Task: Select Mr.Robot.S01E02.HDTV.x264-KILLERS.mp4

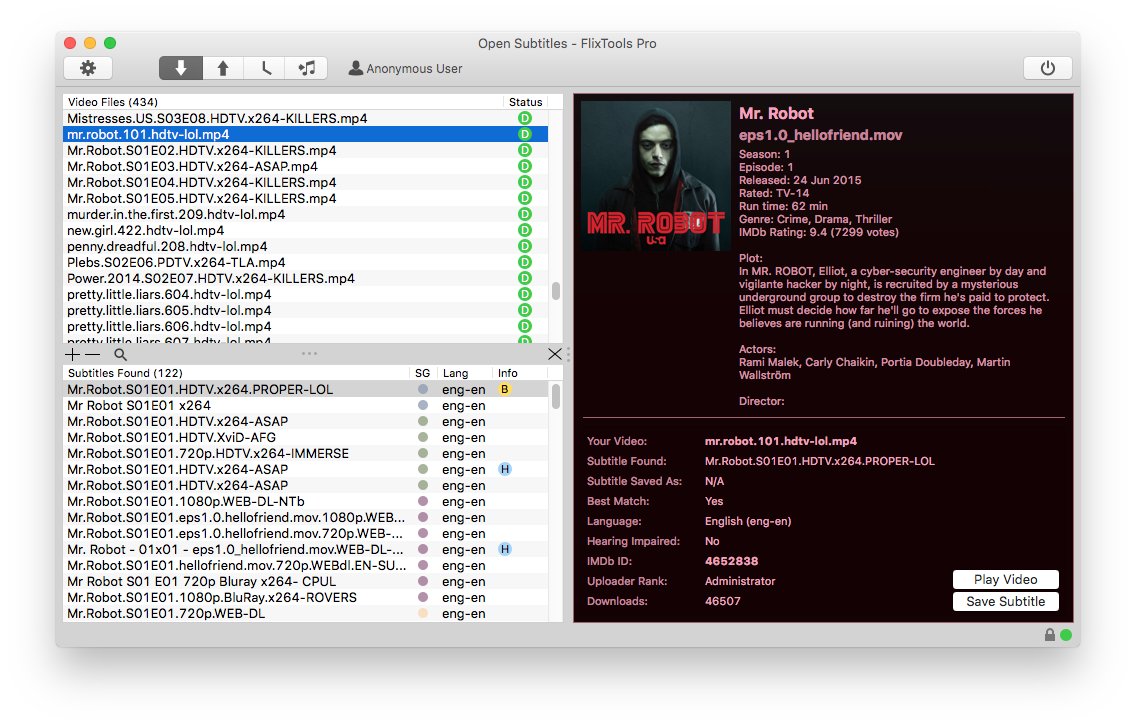Action: (305, 151)
